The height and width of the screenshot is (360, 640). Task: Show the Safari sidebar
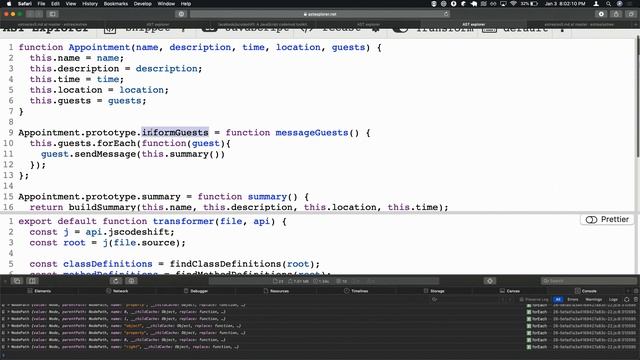tap(53, 14)
